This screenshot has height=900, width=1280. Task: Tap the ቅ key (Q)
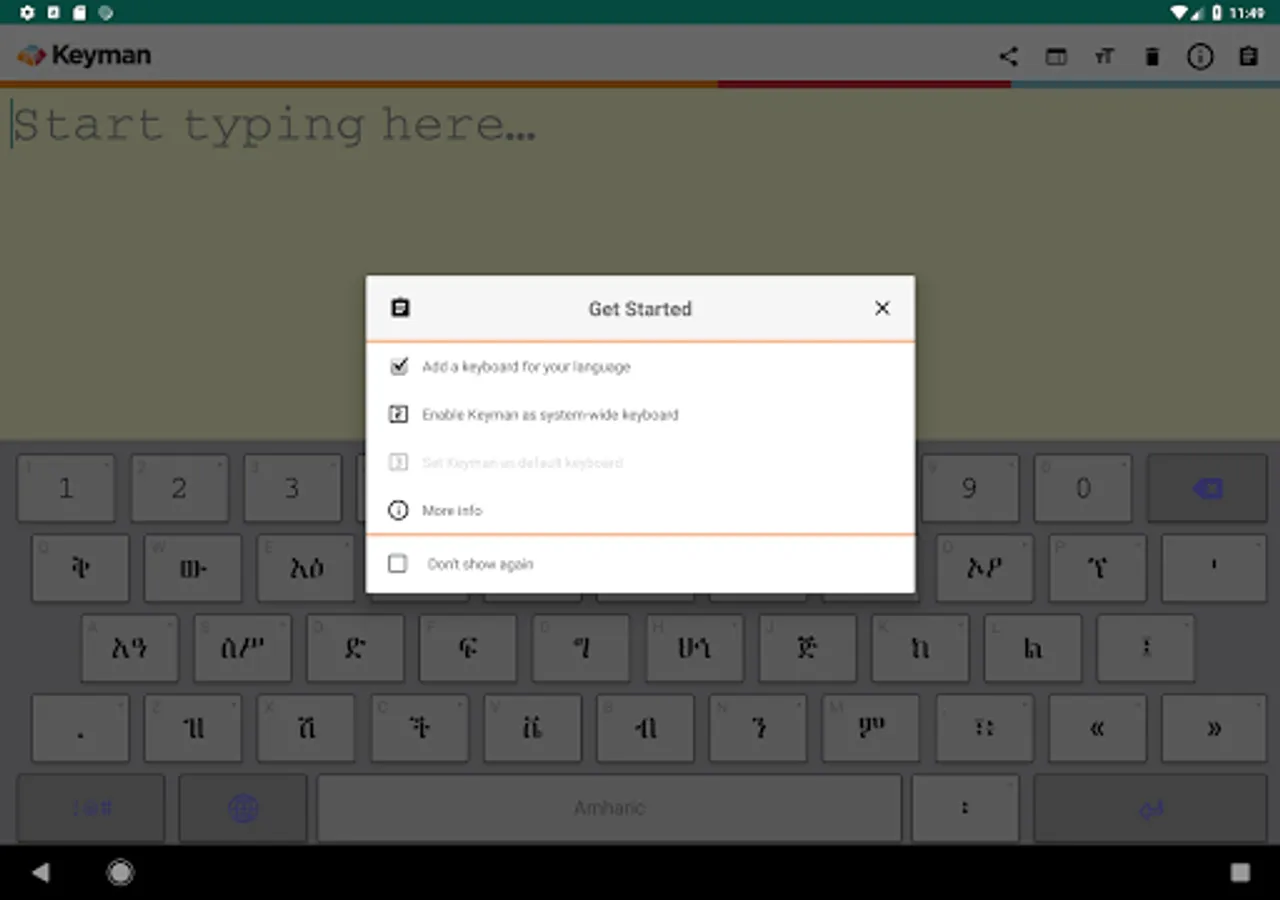pos(80,568)
